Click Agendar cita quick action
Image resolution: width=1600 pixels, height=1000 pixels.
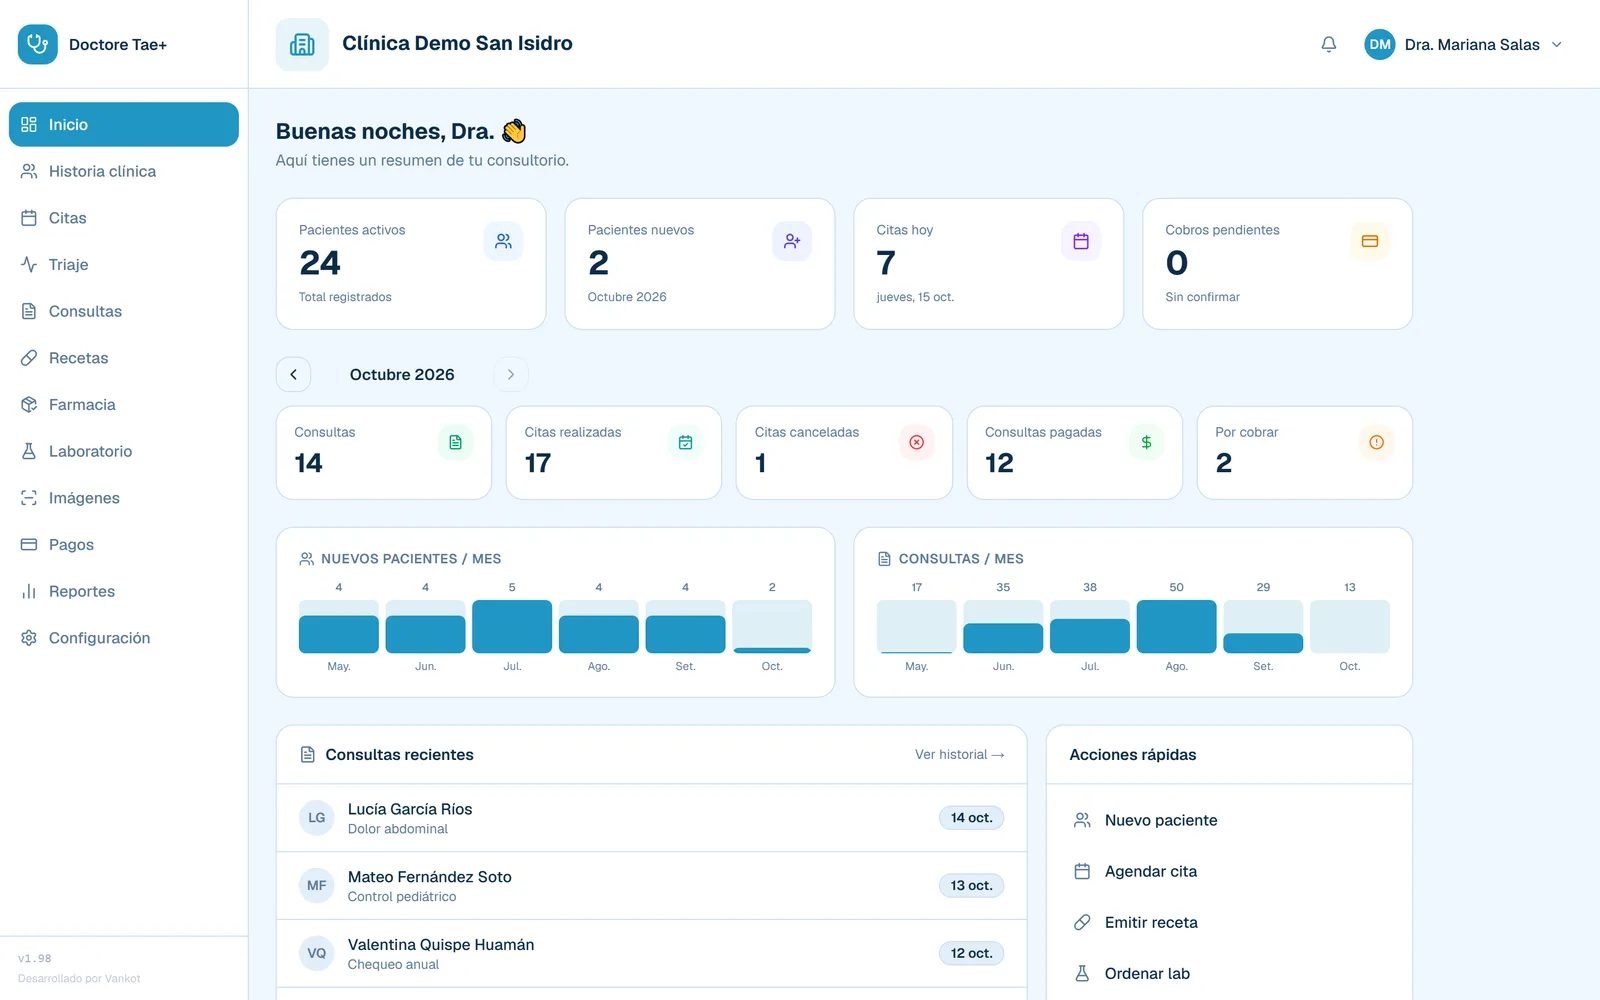click(1229, 871)
